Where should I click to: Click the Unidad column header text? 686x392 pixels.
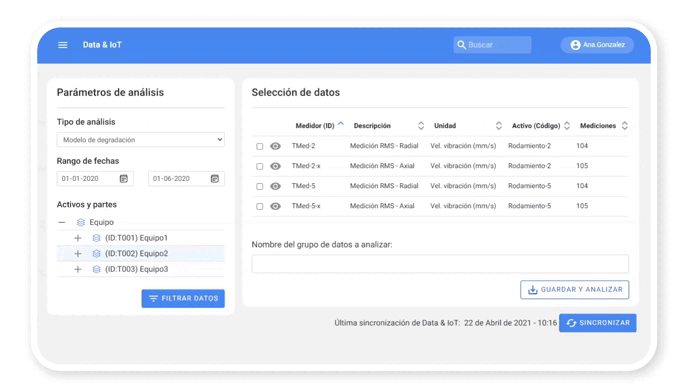445,126
